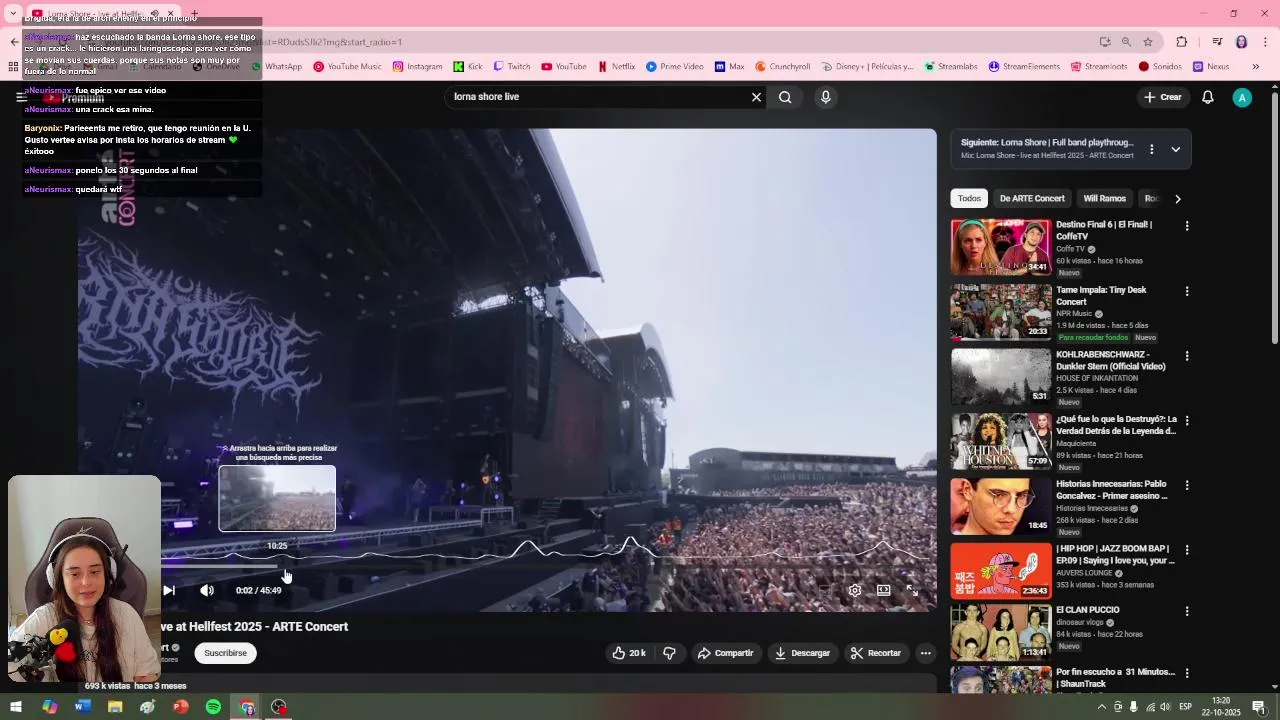Open Spotify from the taskbar
1280x720 pixels.
[213, 707]
